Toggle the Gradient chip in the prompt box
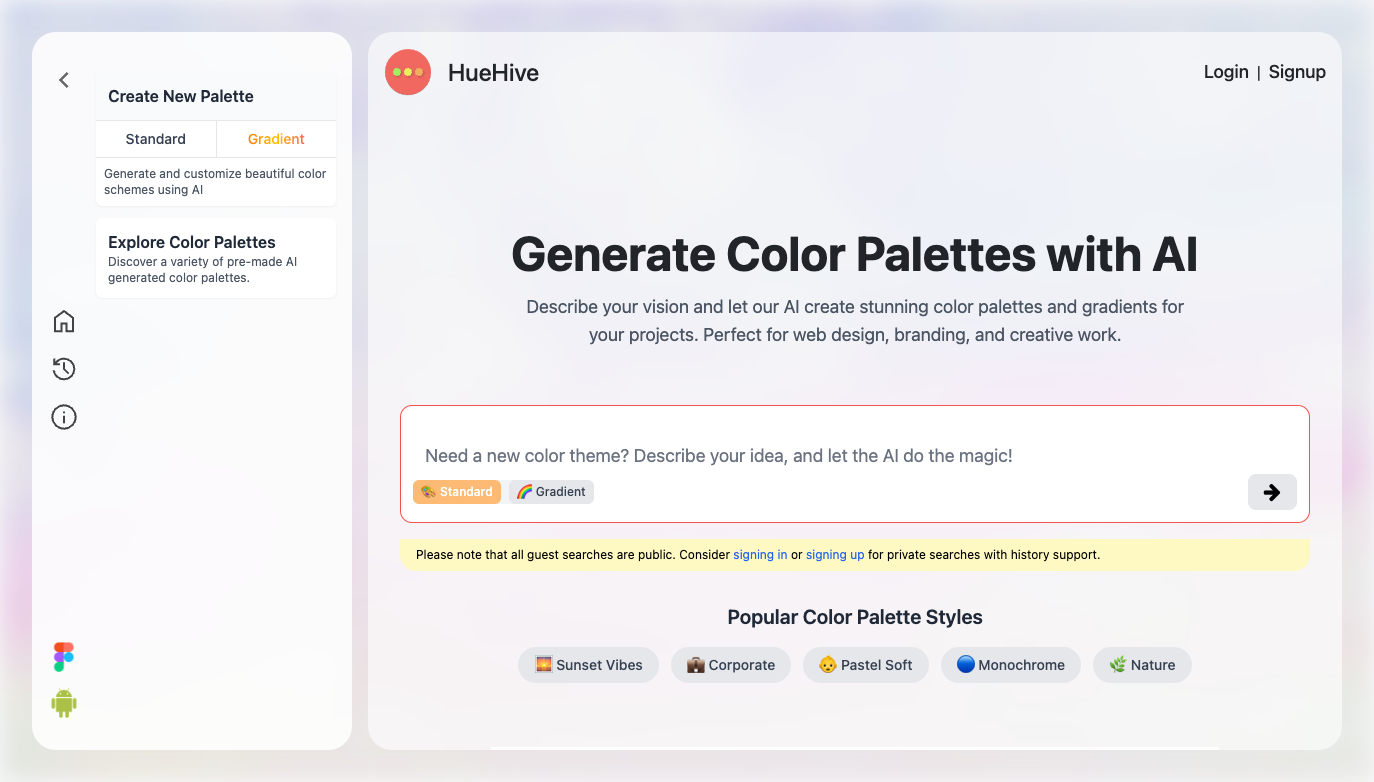Viewport: 1374px width, 782px height. point(550,491)
